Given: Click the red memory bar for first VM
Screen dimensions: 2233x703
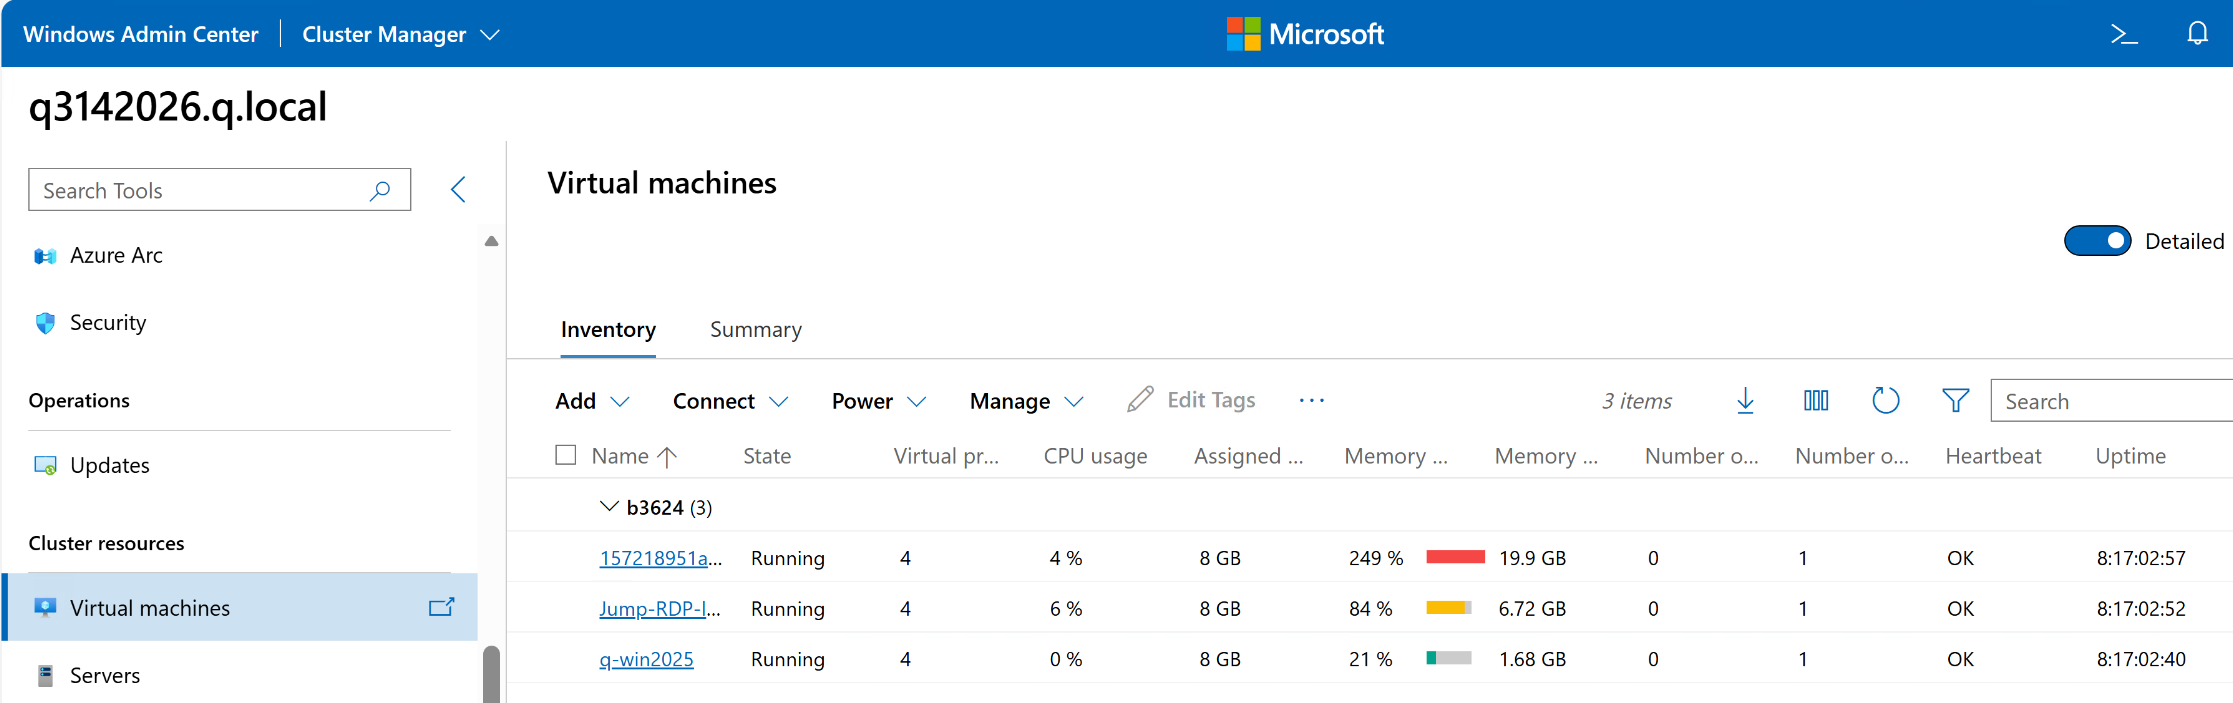Looking at the screenshot, I should point(1455,558).
